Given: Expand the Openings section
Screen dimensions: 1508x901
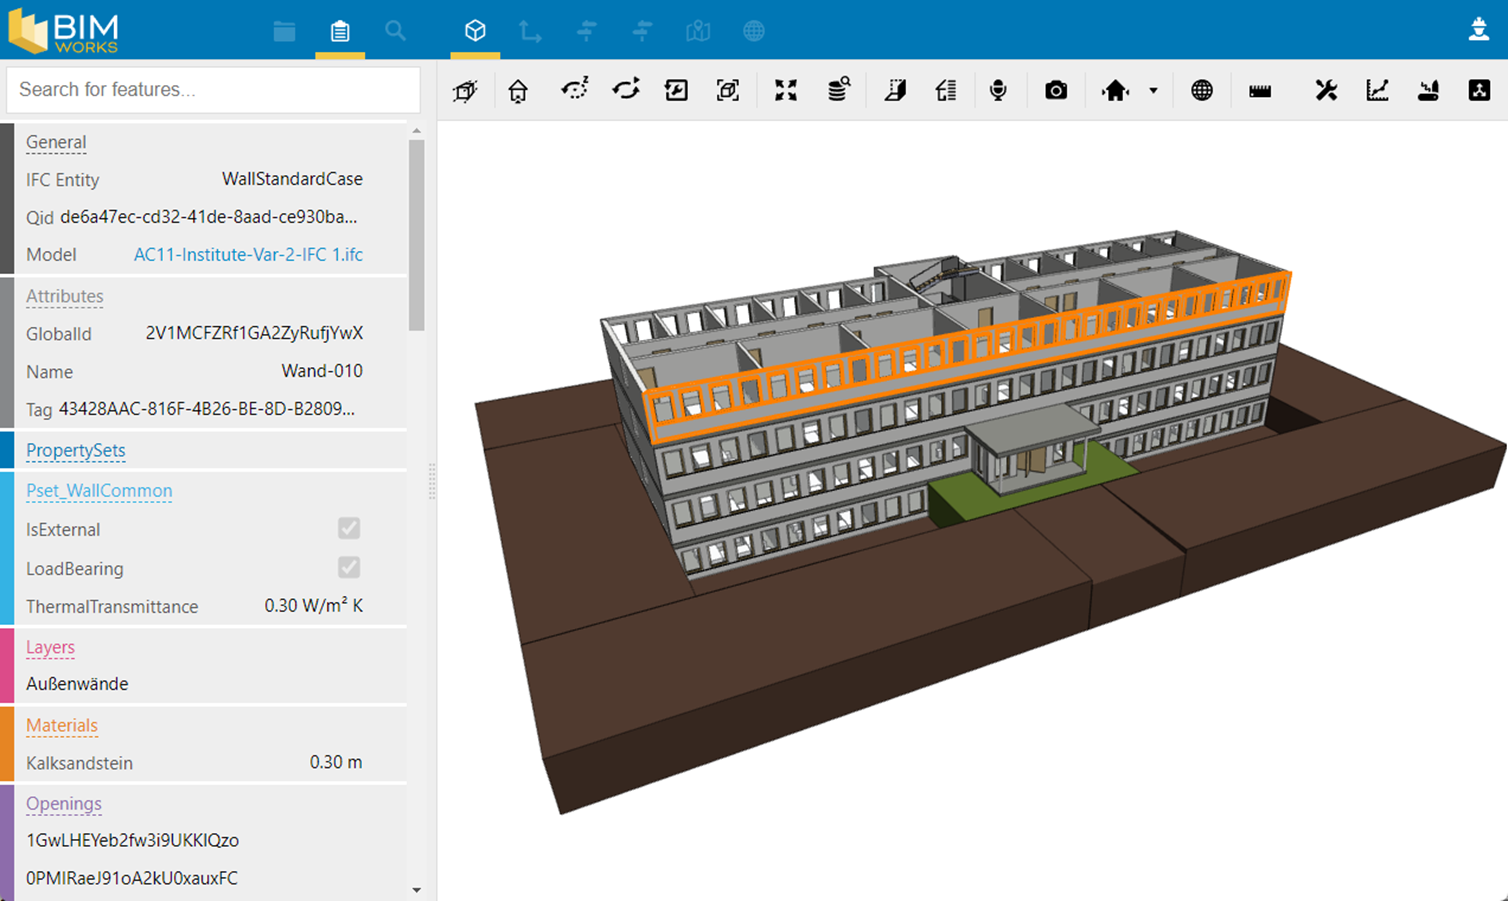Looking at the screenshot, I should [64, 804].
